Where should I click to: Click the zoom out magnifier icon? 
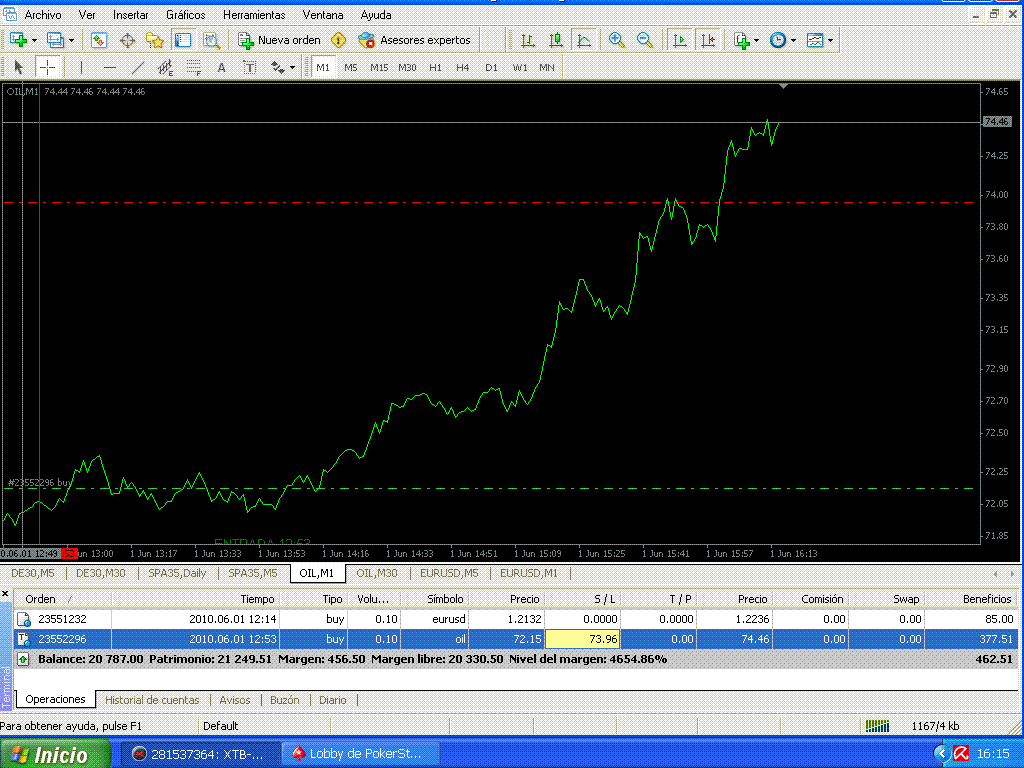(645, 40)
